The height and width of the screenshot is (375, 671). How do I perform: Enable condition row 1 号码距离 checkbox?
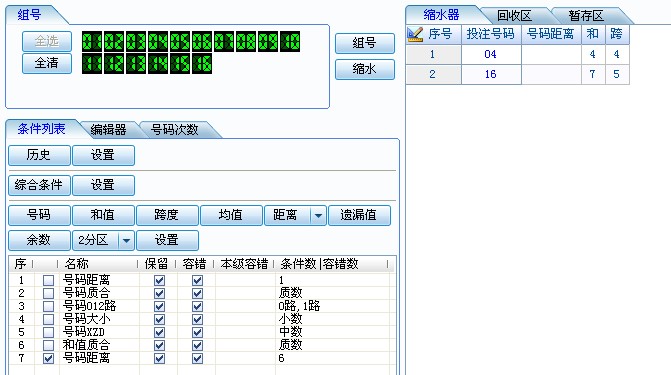pyautogui.click(x=48, y=280)
